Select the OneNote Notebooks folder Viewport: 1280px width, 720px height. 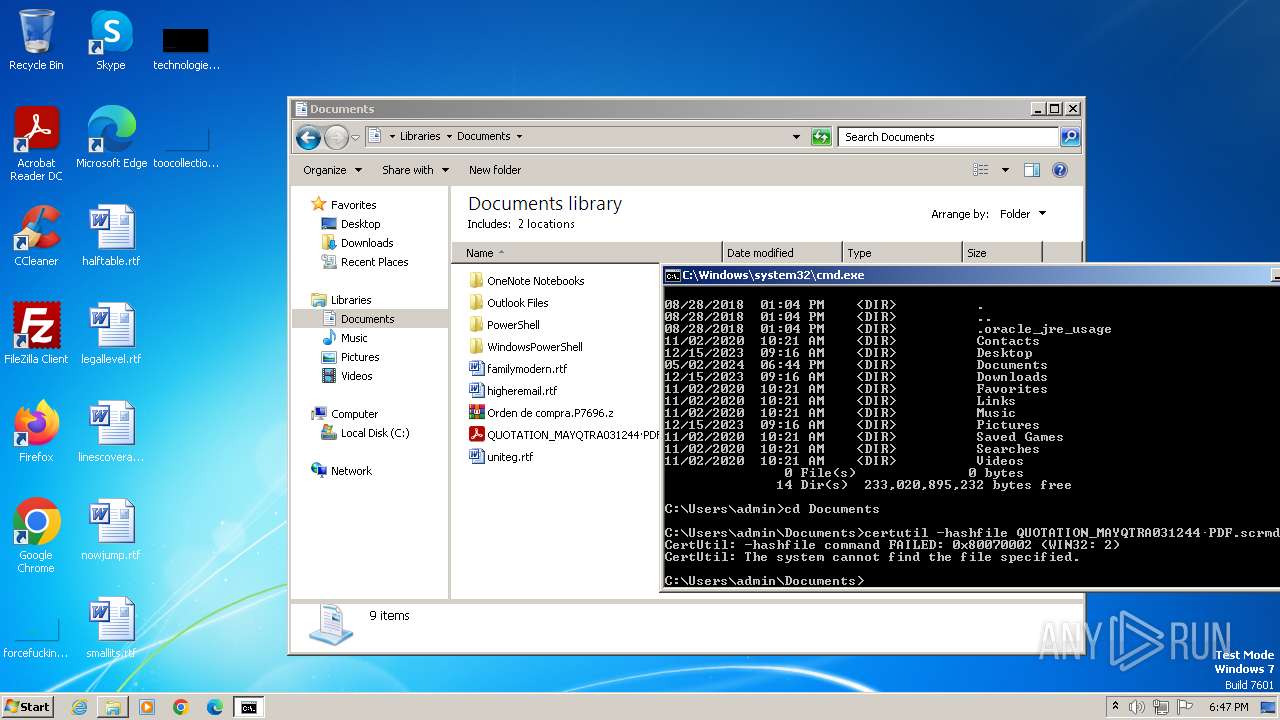click(x=527, y=281)
